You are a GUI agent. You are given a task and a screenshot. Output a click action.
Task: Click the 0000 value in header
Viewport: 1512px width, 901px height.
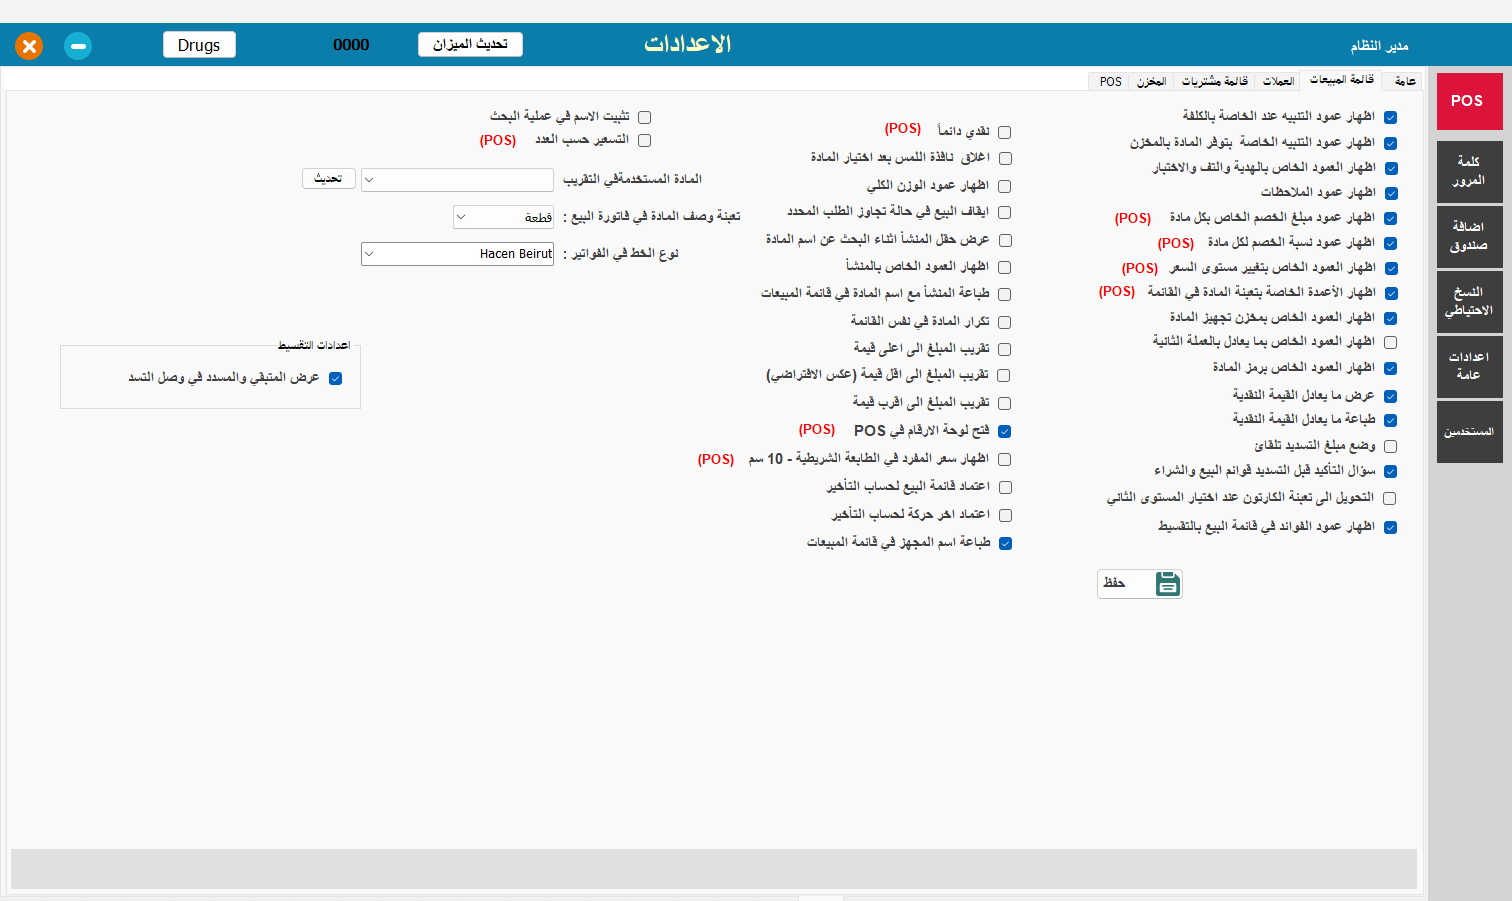tap(351, 45)
